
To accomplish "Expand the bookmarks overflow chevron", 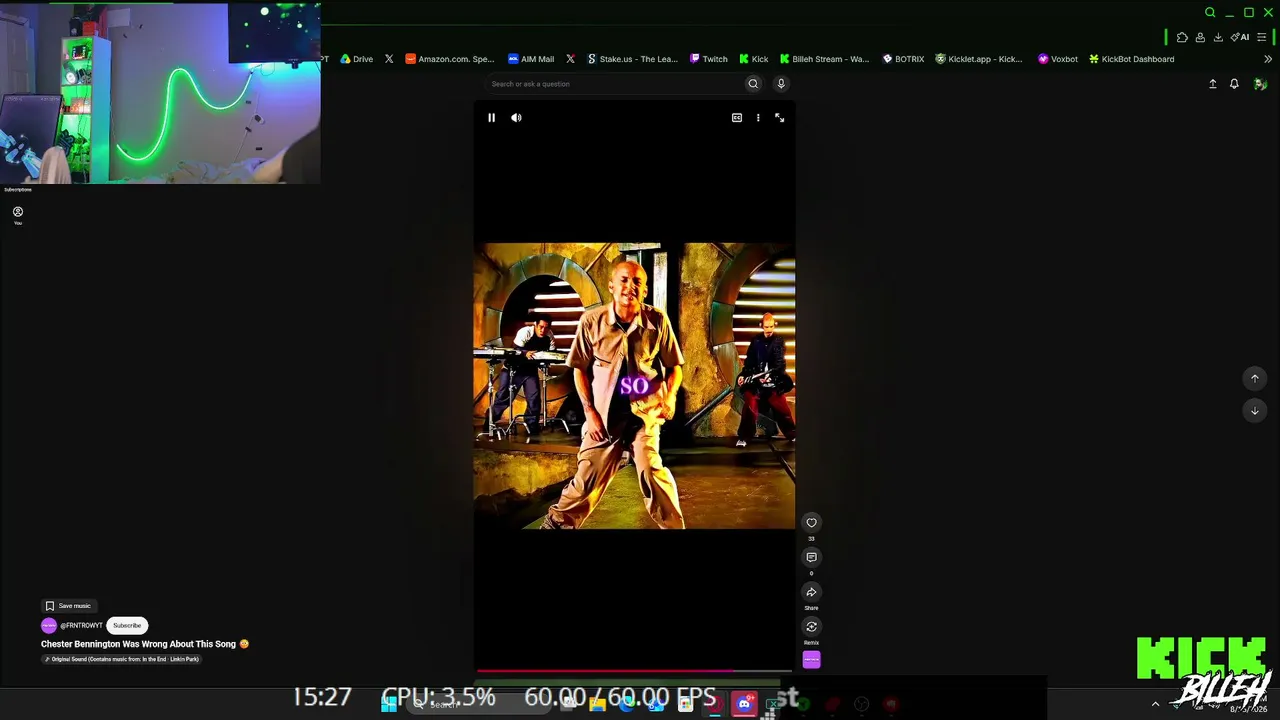I will click(1268, 59).
